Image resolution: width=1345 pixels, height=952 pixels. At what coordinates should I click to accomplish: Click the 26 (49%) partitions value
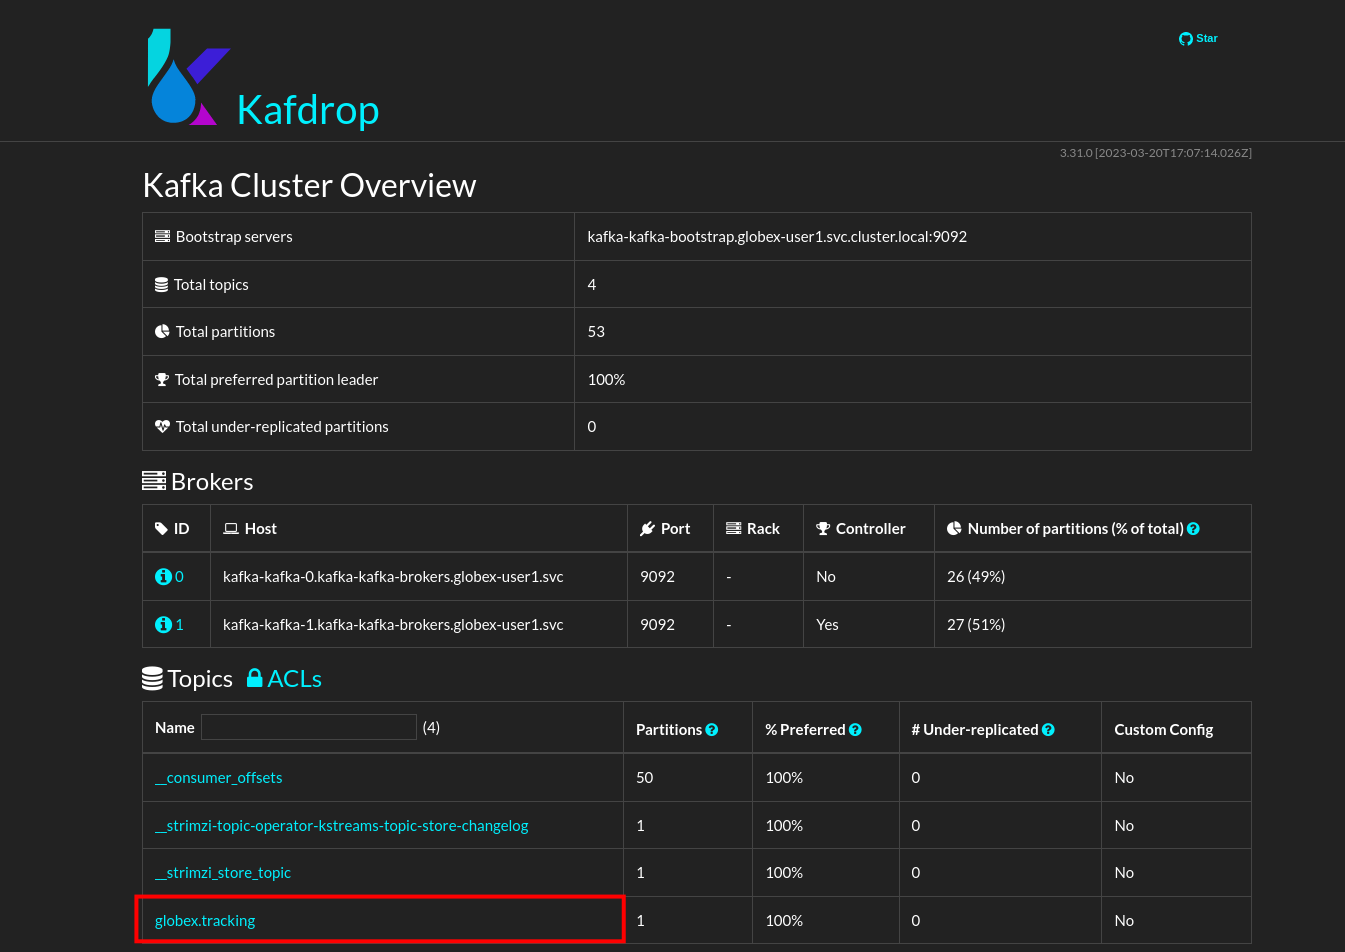[976, 577]
